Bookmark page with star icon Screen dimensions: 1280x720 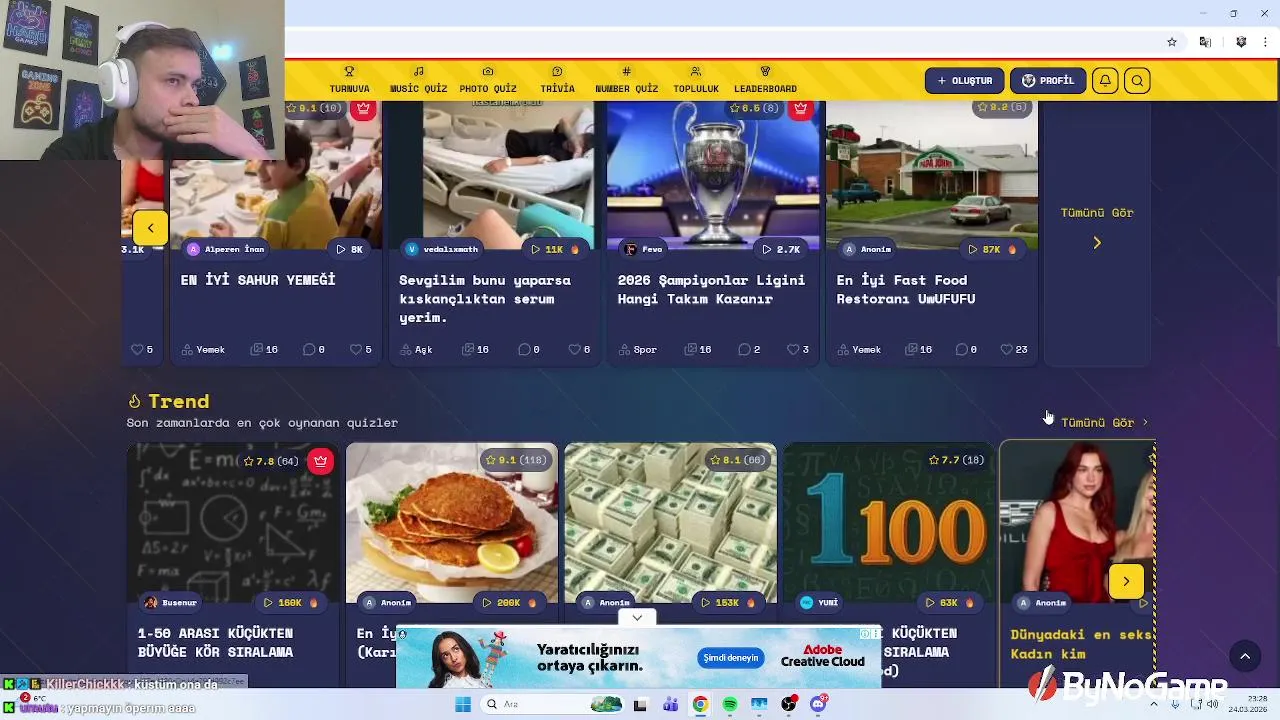(x=1172, y=42)
